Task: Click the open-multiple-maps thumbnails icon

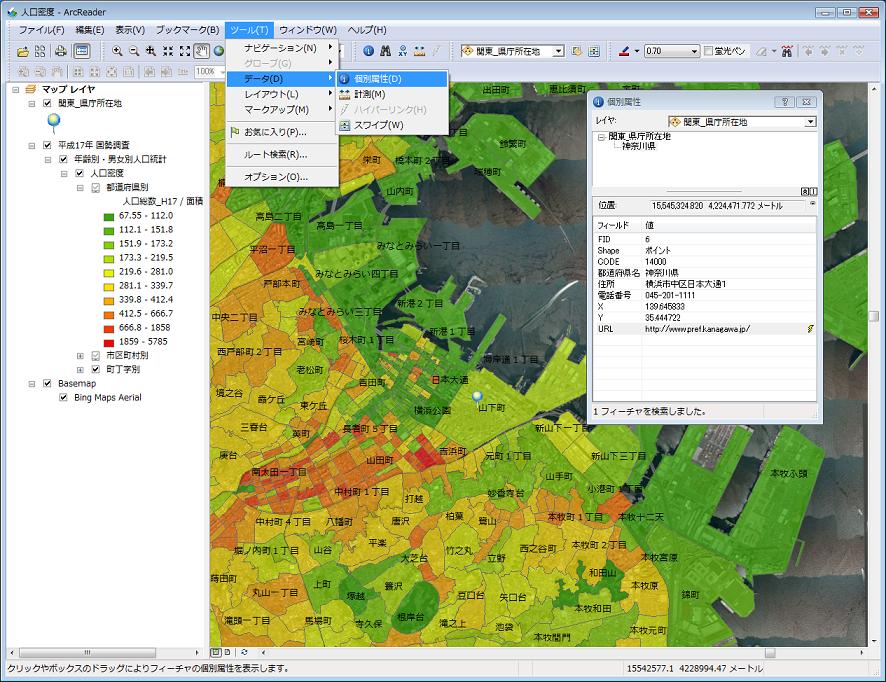Action: coord(40,51)
